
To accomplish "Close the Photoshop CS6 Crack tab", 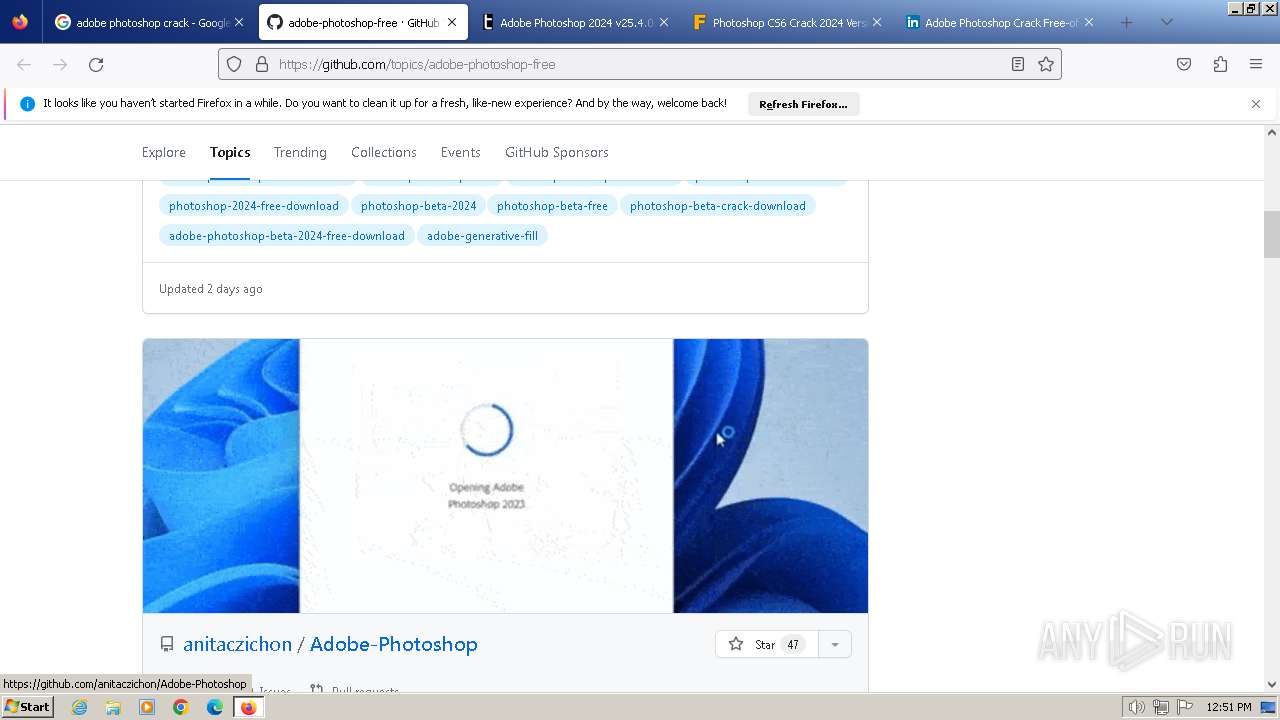I will [x=876, y=22].
